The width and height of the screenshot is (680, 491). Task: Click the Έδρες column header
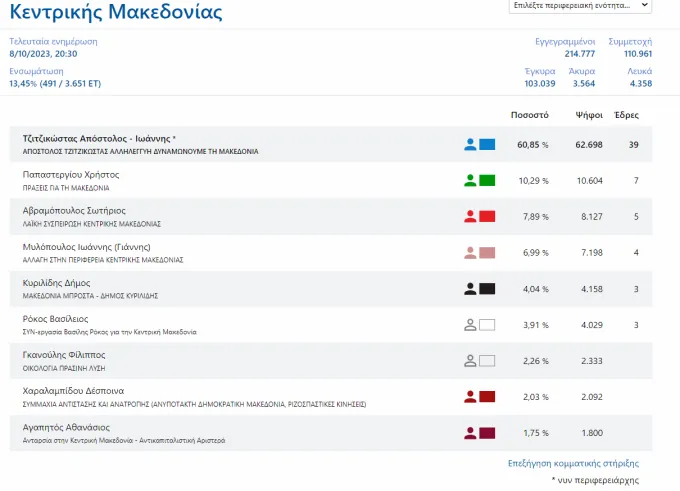[x=627, y=115]
